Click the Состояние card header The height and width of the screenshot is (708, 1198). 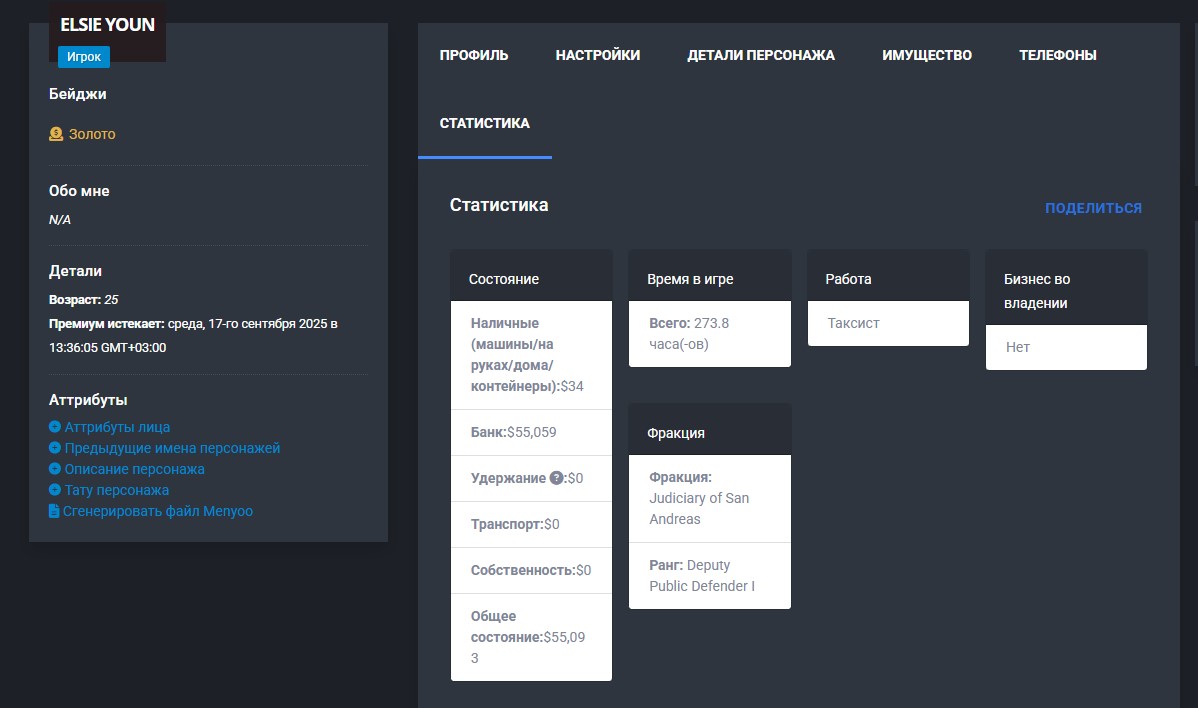coord(531,276)
